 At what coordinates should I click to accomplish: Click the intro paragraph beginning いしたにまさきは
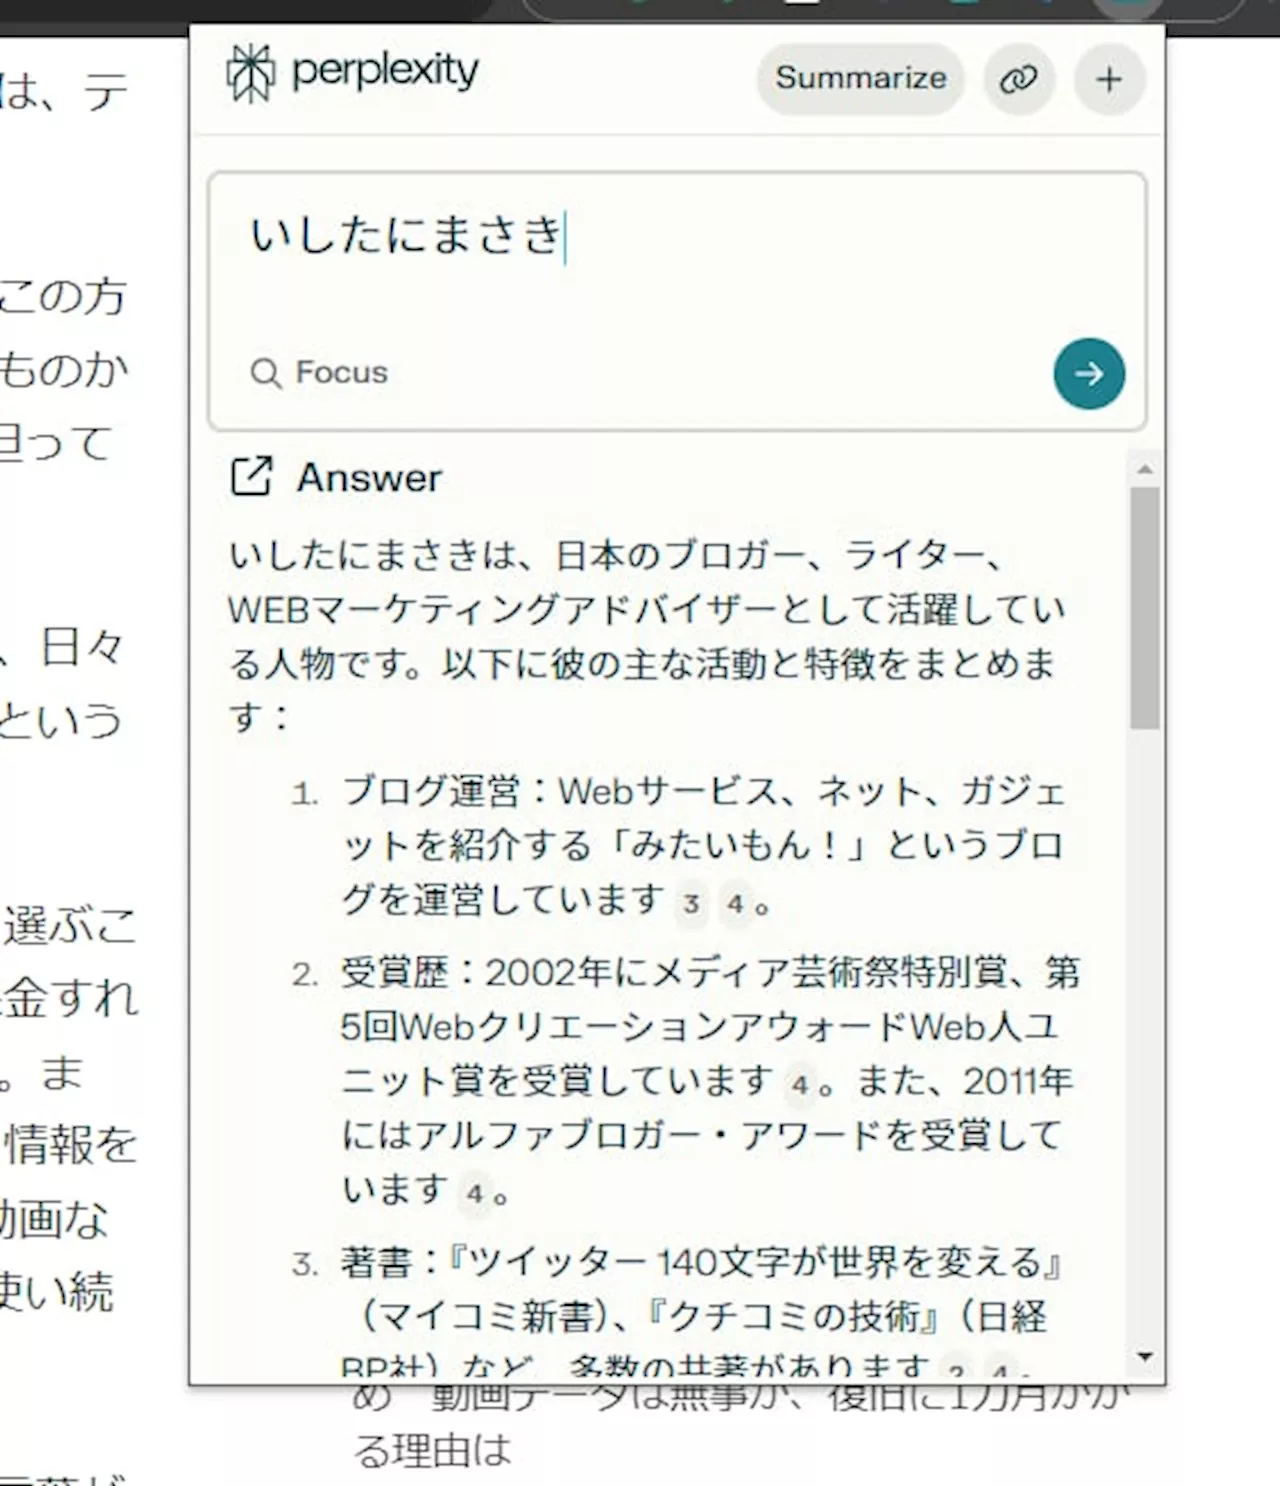click(x=647, y=635)
